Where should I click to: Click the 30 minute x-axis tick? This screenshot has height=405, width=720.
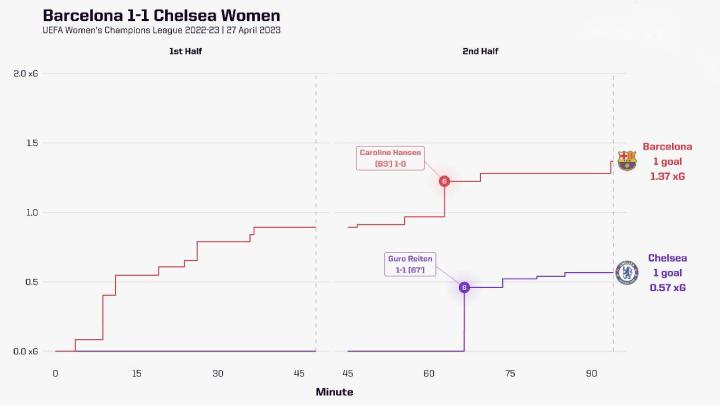217,372
